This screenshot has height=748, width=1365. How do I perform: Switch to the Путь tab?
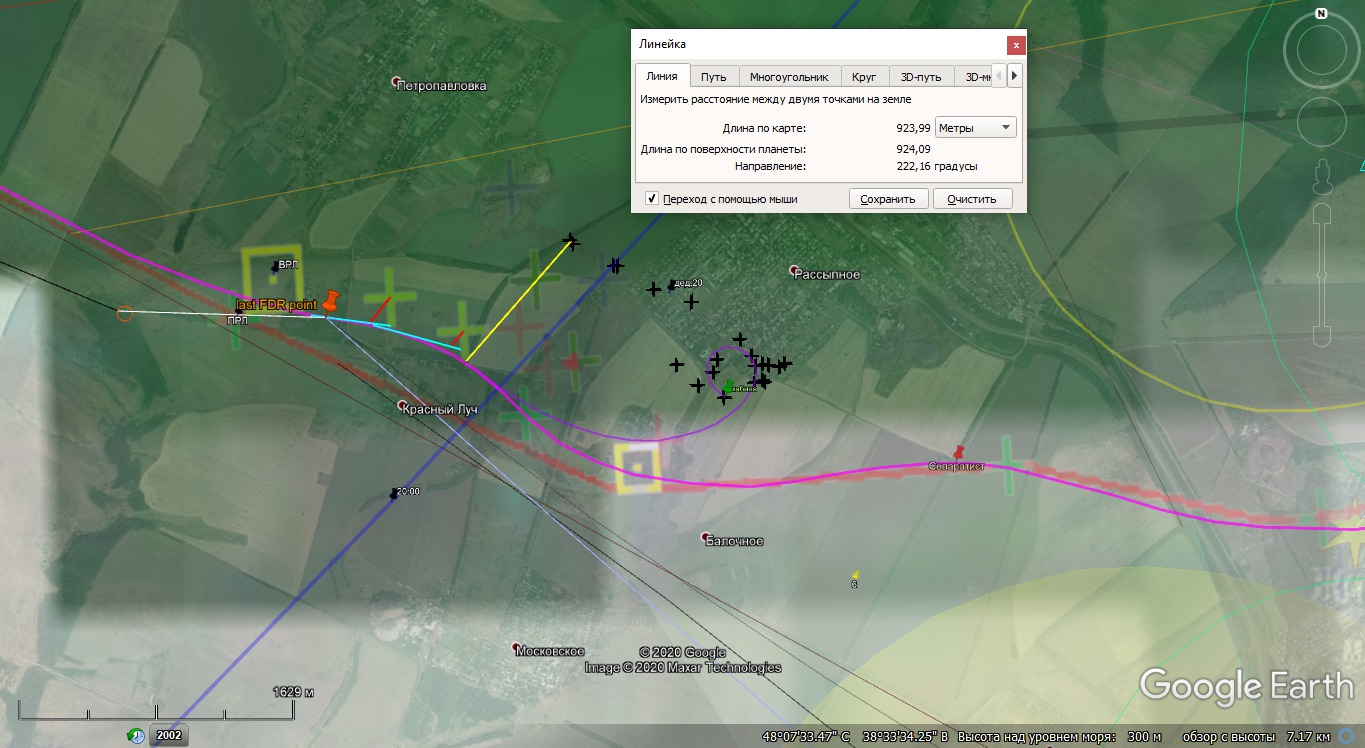714,77
